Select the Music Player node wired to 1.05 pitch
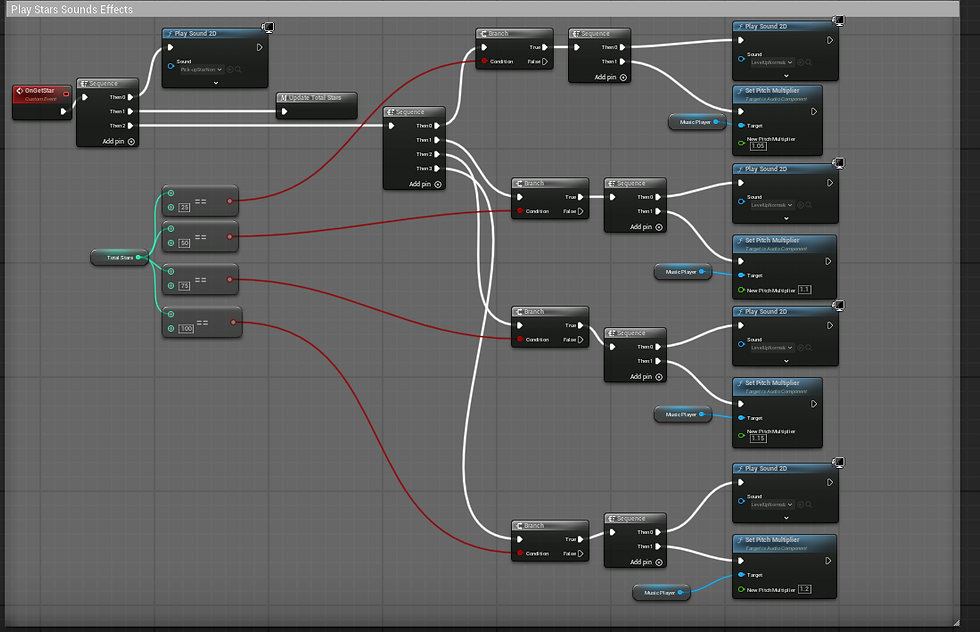This screenshot has height=632, width=980. (698, 122)
